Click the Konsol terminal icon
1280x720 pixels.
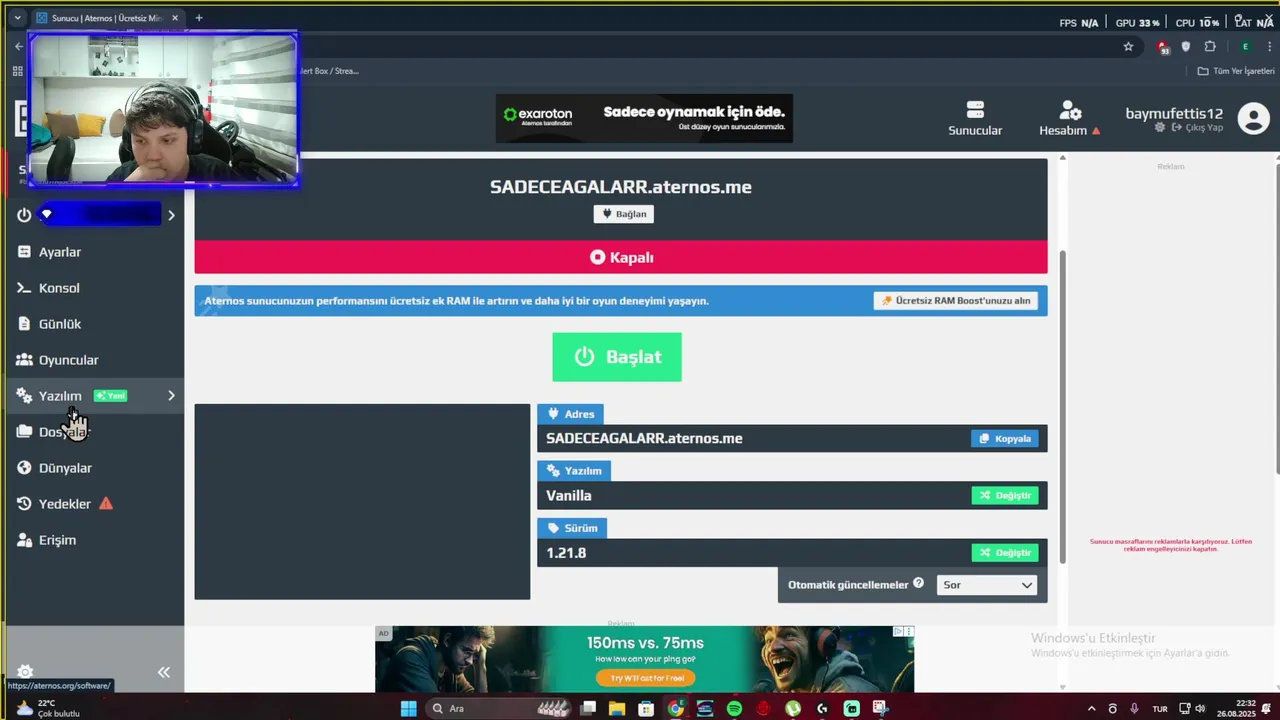coord(24,288)
